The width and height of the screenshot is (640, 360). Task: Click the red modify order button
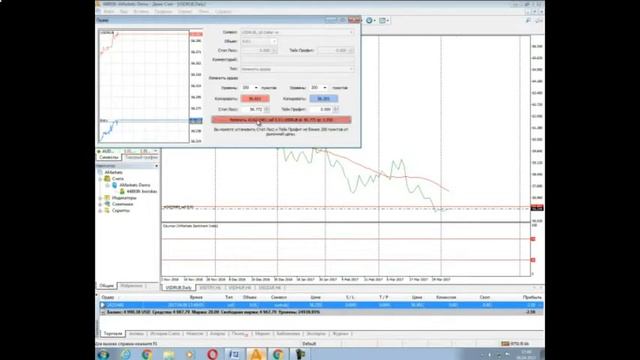coord(281,120)
